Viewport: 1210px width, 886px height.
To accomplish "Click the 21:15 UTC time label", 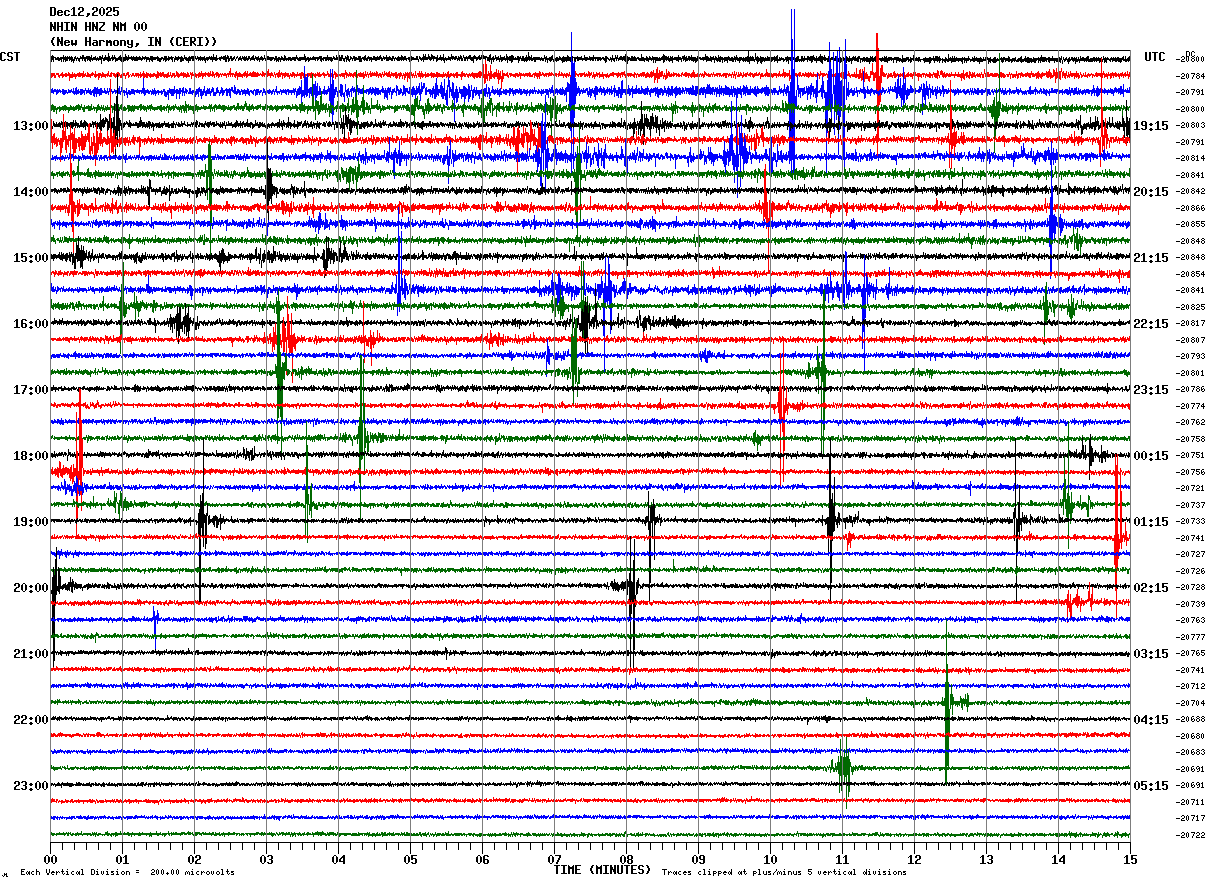I will tap(1151, 258).
